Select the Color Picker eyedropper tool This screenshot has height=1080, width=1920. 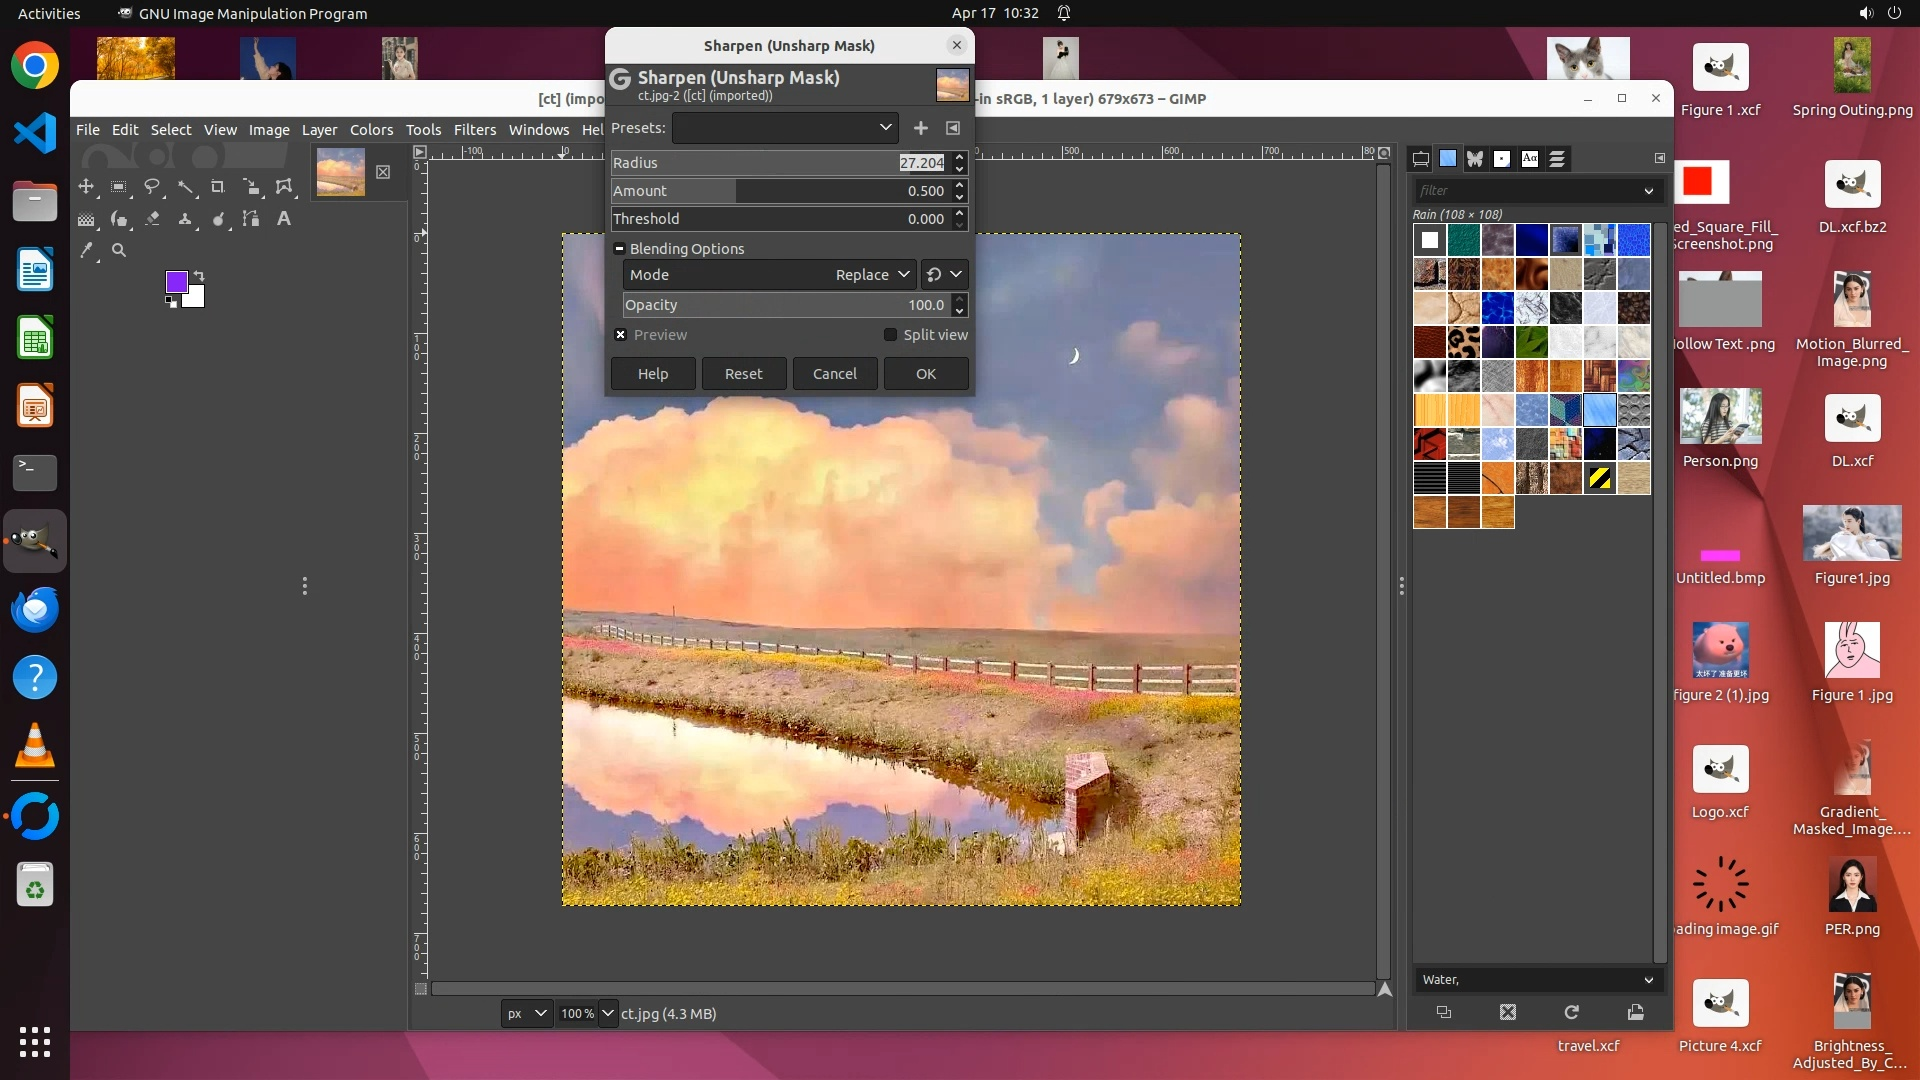[x=87, y=251]
